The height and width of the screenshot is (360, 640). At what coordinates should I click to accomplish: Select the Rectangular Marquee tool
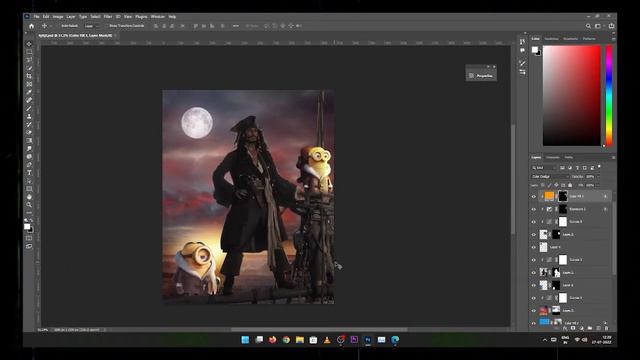(29, 52)
